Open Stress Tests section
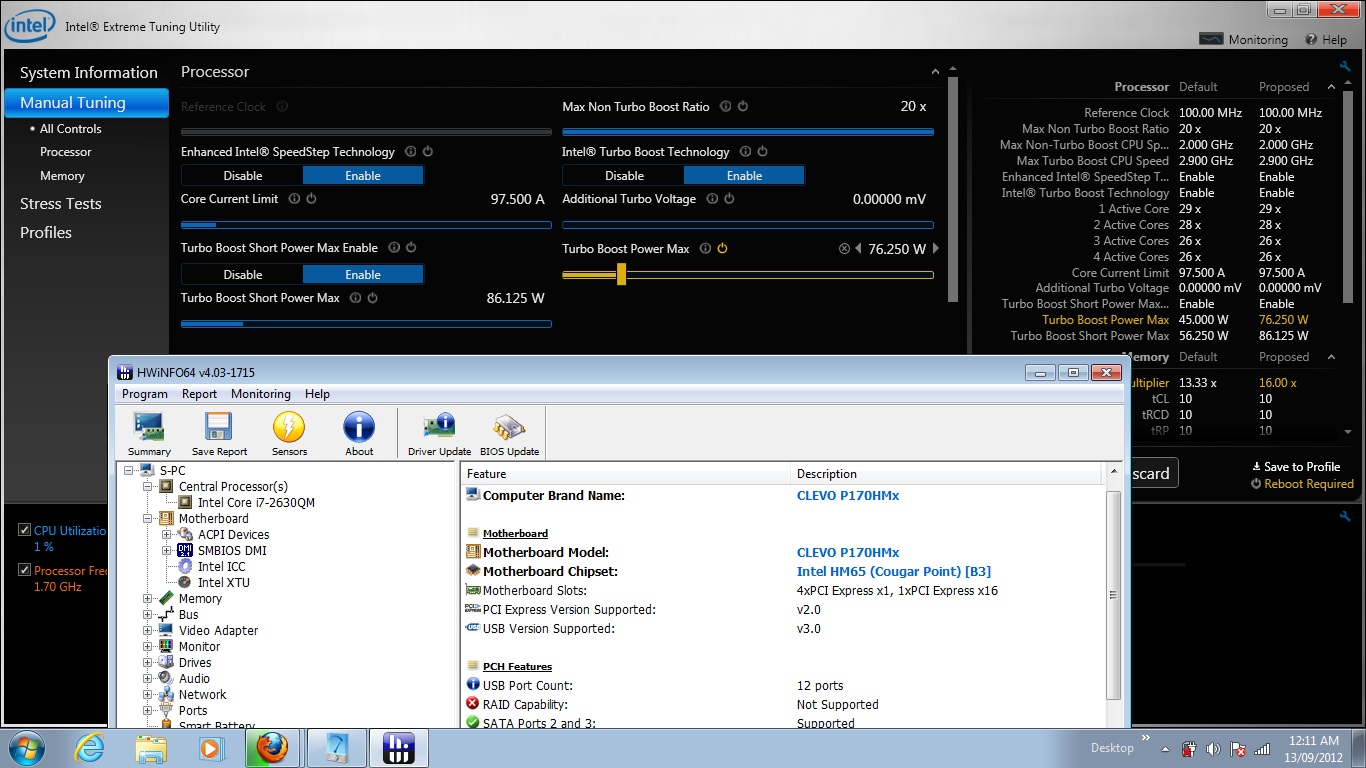This screenshot has width=1366, height=768. pyautogui.click(x=61, y=204)
